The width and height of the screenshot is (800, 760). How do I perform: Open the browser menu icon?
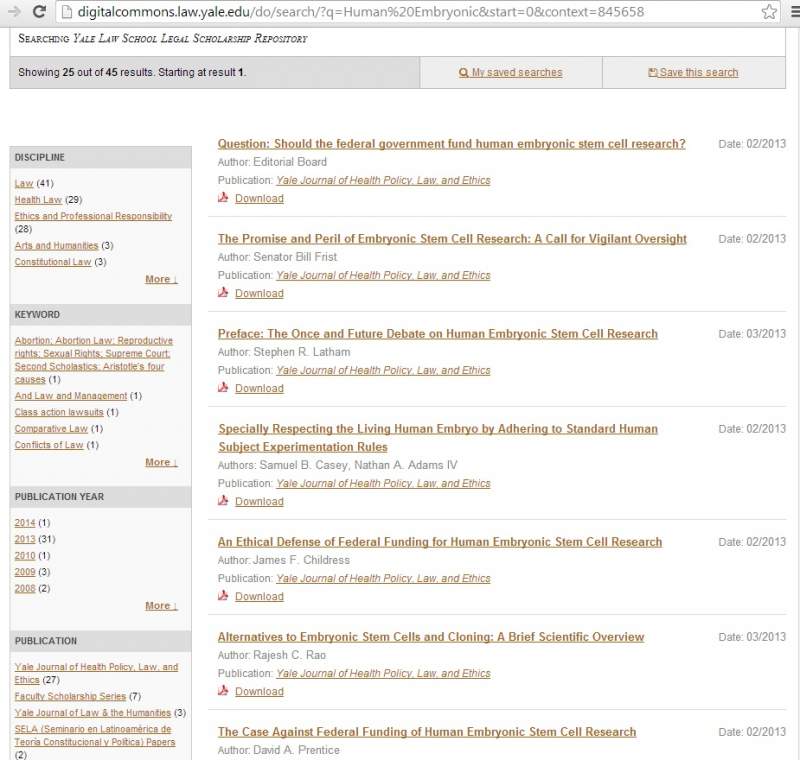tap(795, 11)
